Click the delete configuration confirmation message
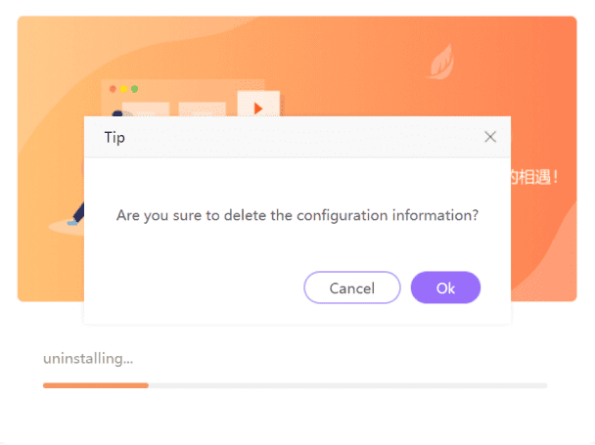The width and height of the screenshot is (595, 445). point(297,215)
